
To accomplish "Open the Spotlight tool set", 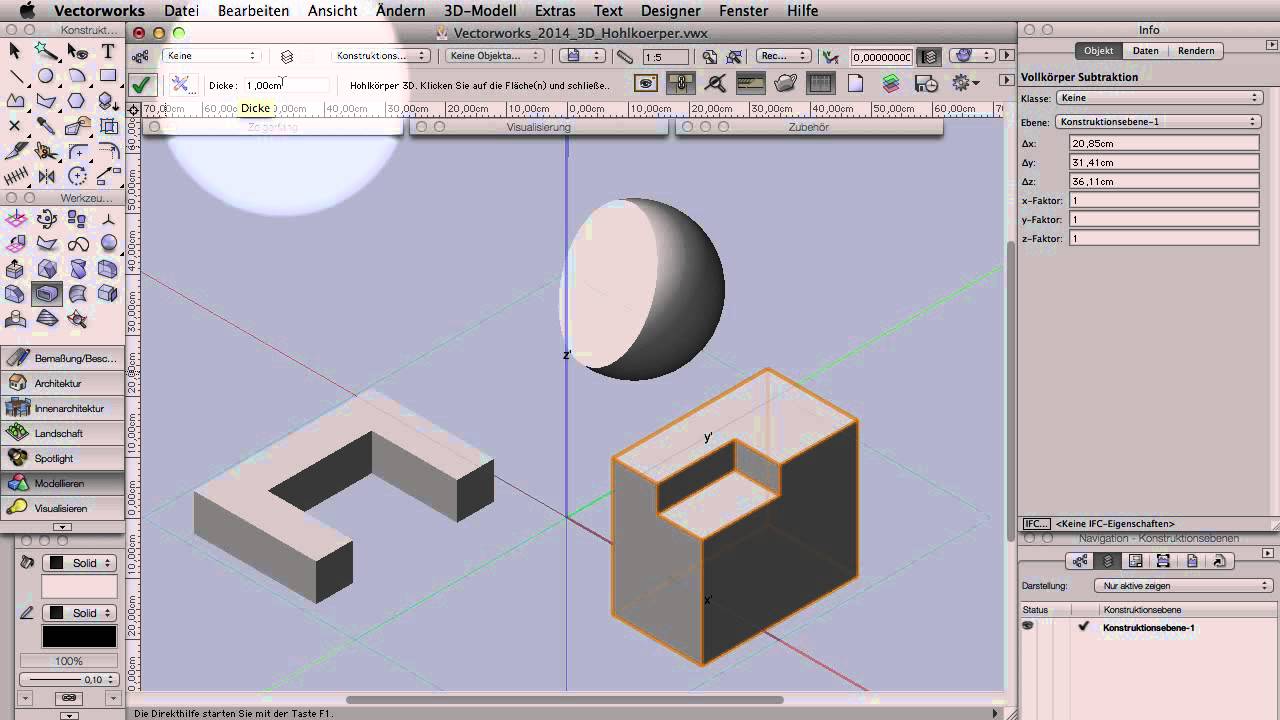I will pyautogui.click(x=63, y=458).
